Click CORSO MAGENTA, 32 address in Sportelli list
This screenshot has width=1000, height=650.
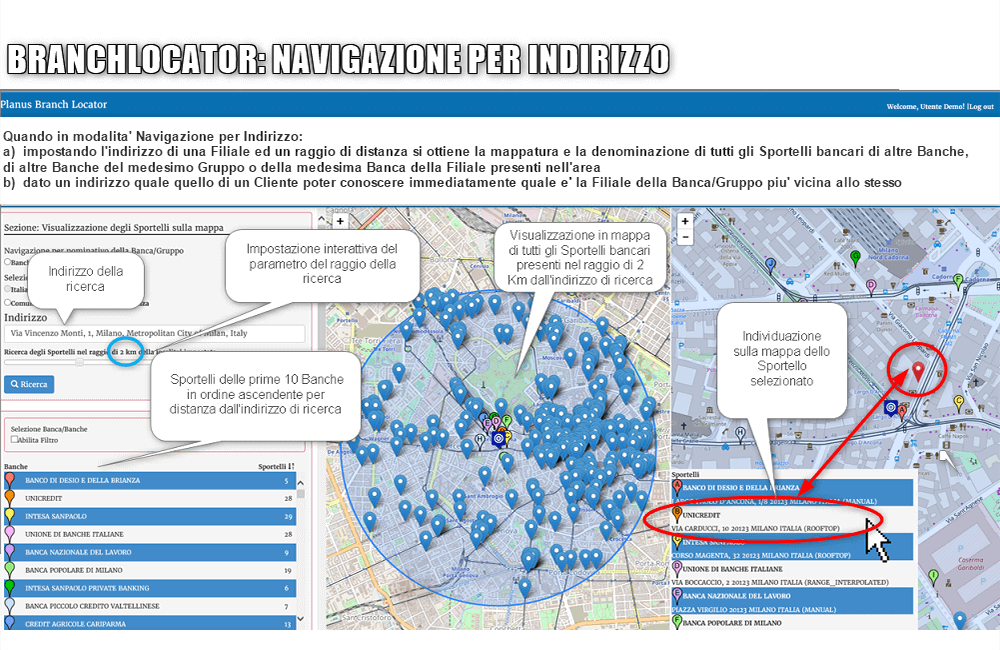click(x=761, y=555)
